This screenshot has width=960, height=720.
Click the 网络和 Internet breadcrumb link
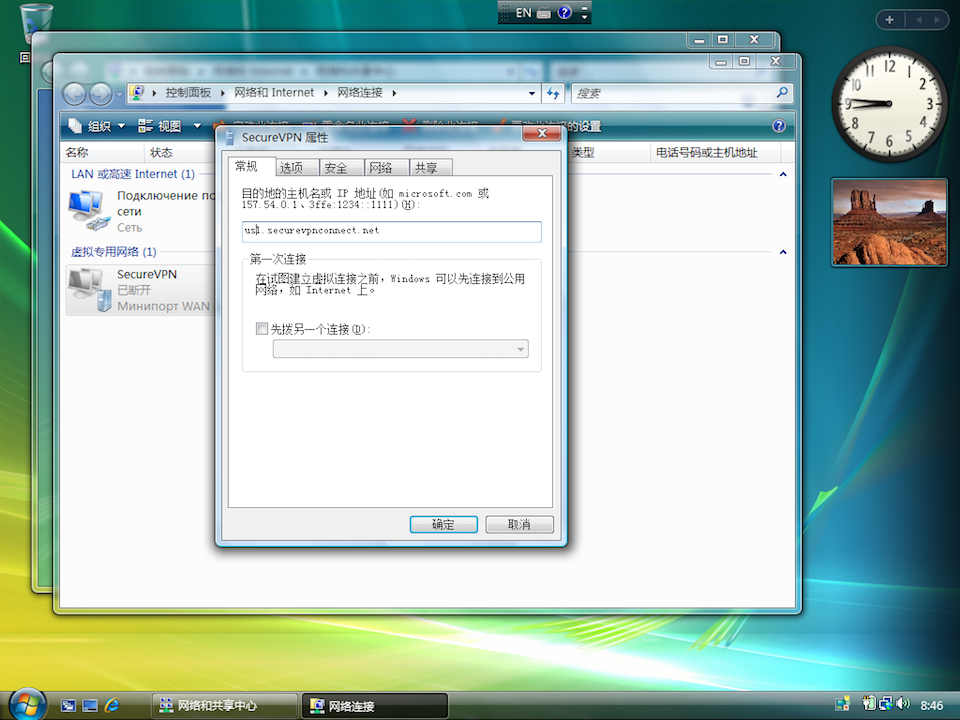[274, 92]
